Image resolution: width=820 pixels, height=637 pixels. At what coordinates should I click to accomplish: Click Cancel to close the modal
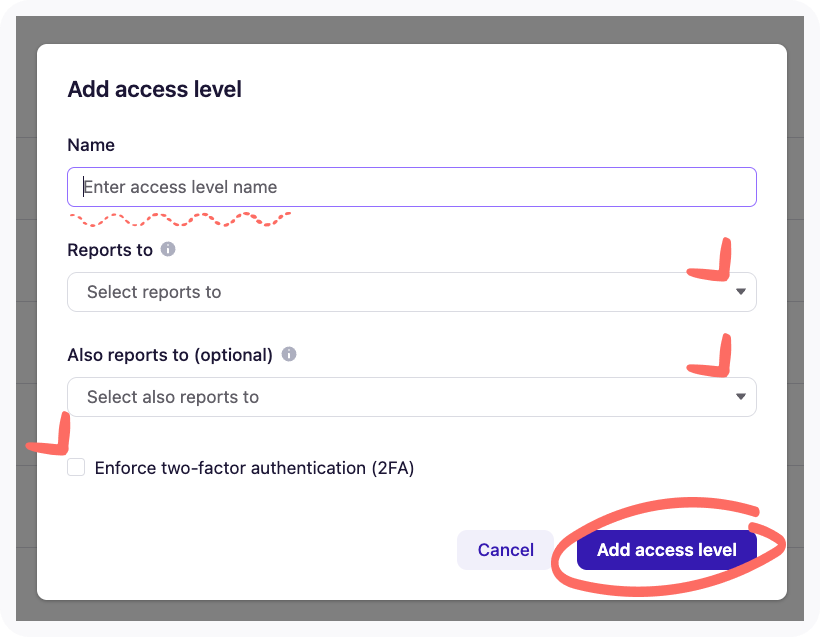click(505, 549)
